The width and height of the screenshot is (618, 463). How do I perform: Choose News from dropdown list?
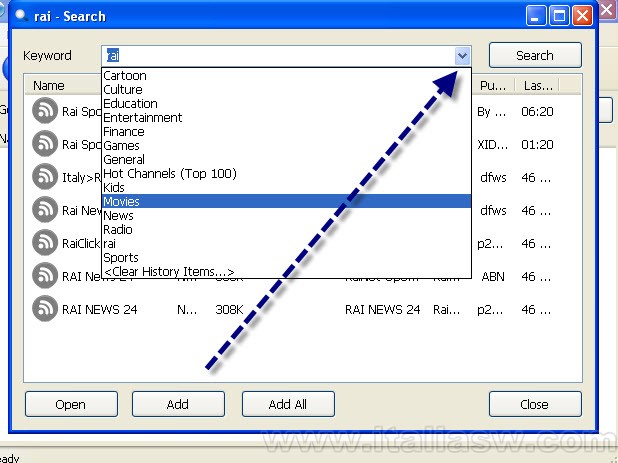pyautogui.click(x=286, y=216)
